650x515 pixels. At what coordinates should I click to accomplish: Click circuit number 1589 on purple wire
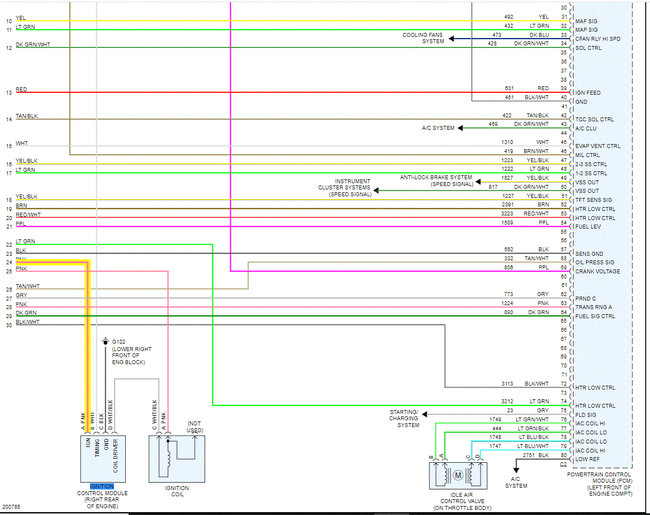[x=507, y=223]
